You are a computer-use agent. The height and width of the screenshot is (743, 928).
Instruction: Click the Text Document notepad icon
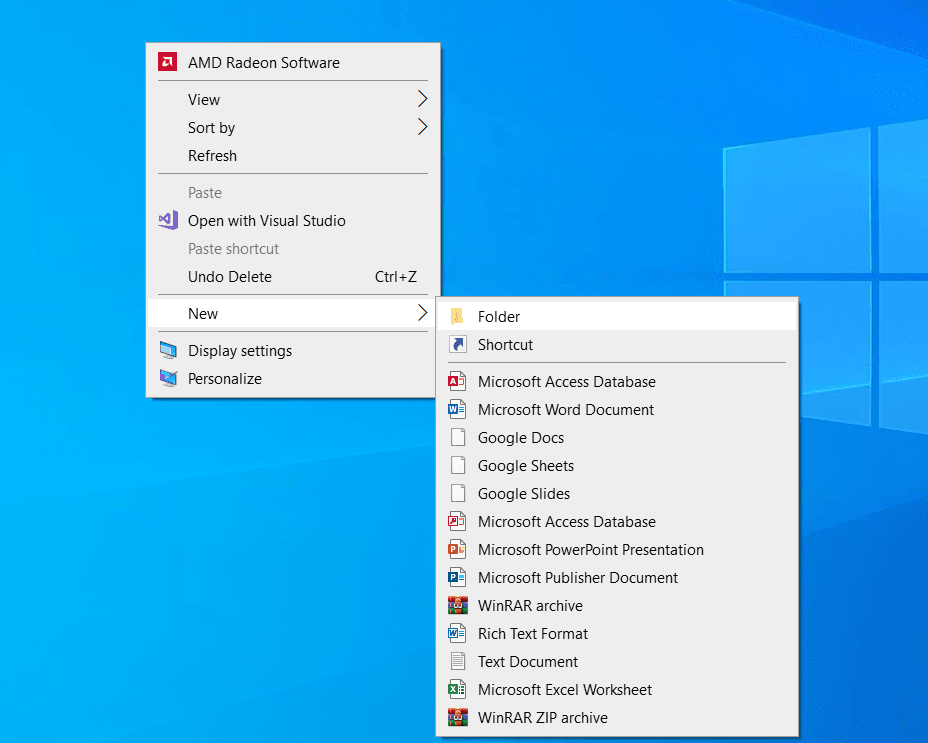[x=457, y=661]
